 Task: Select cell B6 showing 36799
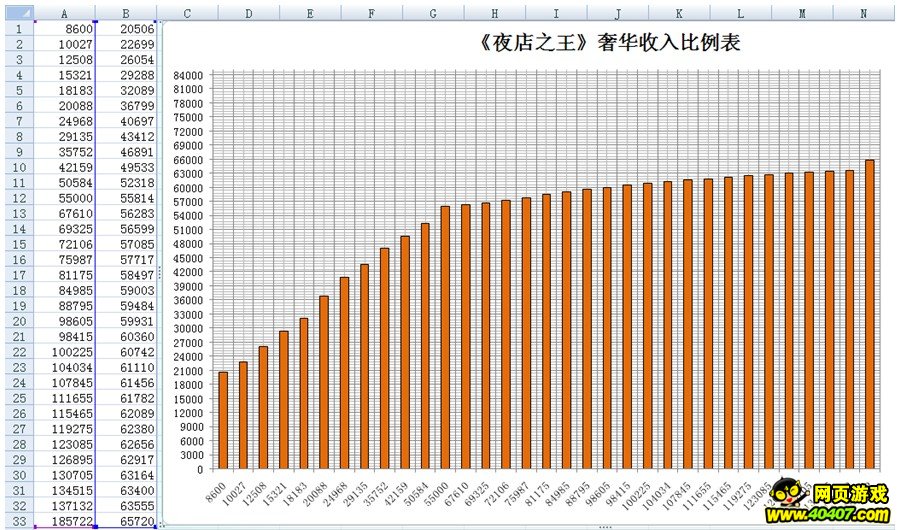[x=126, y=106]
